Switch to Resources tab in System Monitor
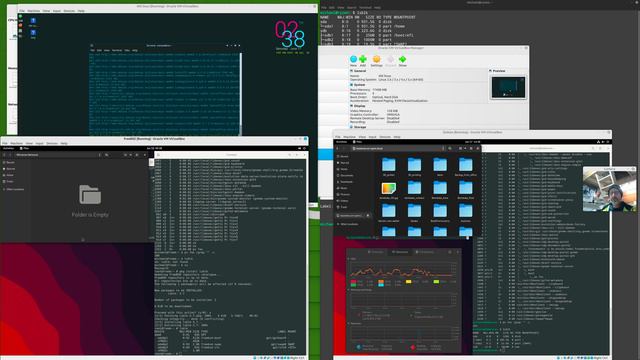640x360 pixels. 400,252
